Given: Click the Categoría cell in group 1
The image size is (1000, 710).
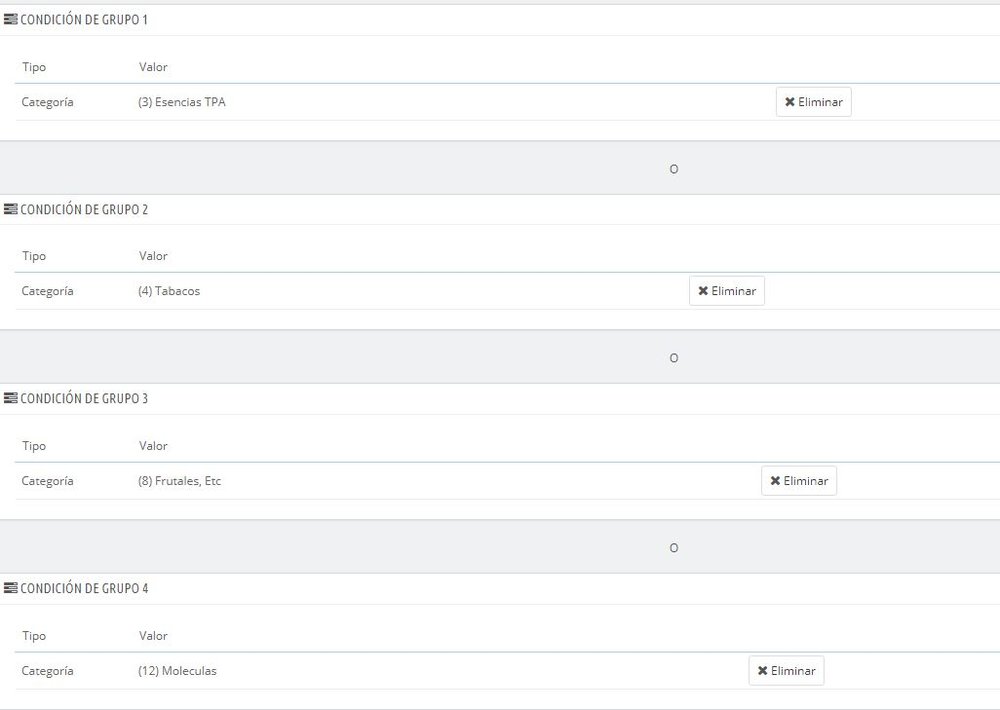Looking at the screenshot, I should click(47, 102).
